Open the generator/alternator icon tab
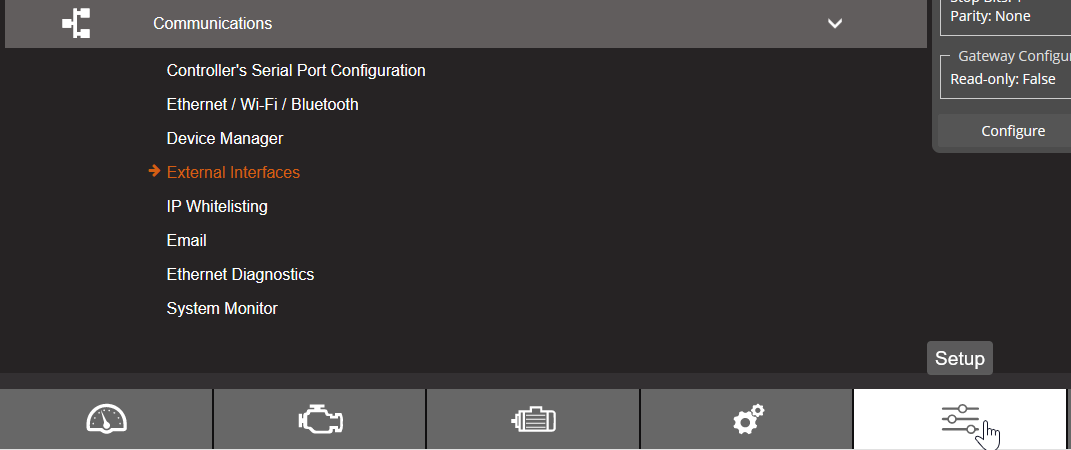This screenshot has height=450, width=1071. click(533, 419)
